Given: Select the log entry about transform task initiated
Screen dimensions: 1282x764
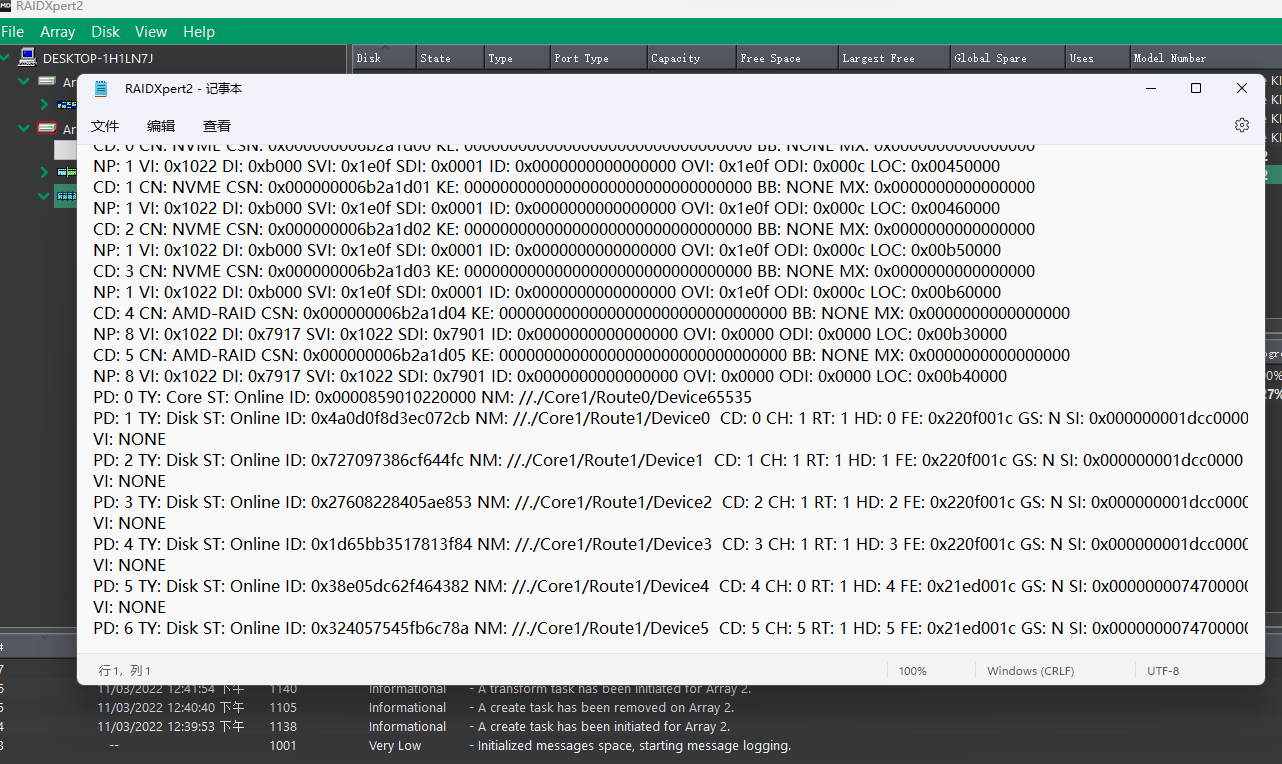Looking at the screenshot, I should 610,689.
